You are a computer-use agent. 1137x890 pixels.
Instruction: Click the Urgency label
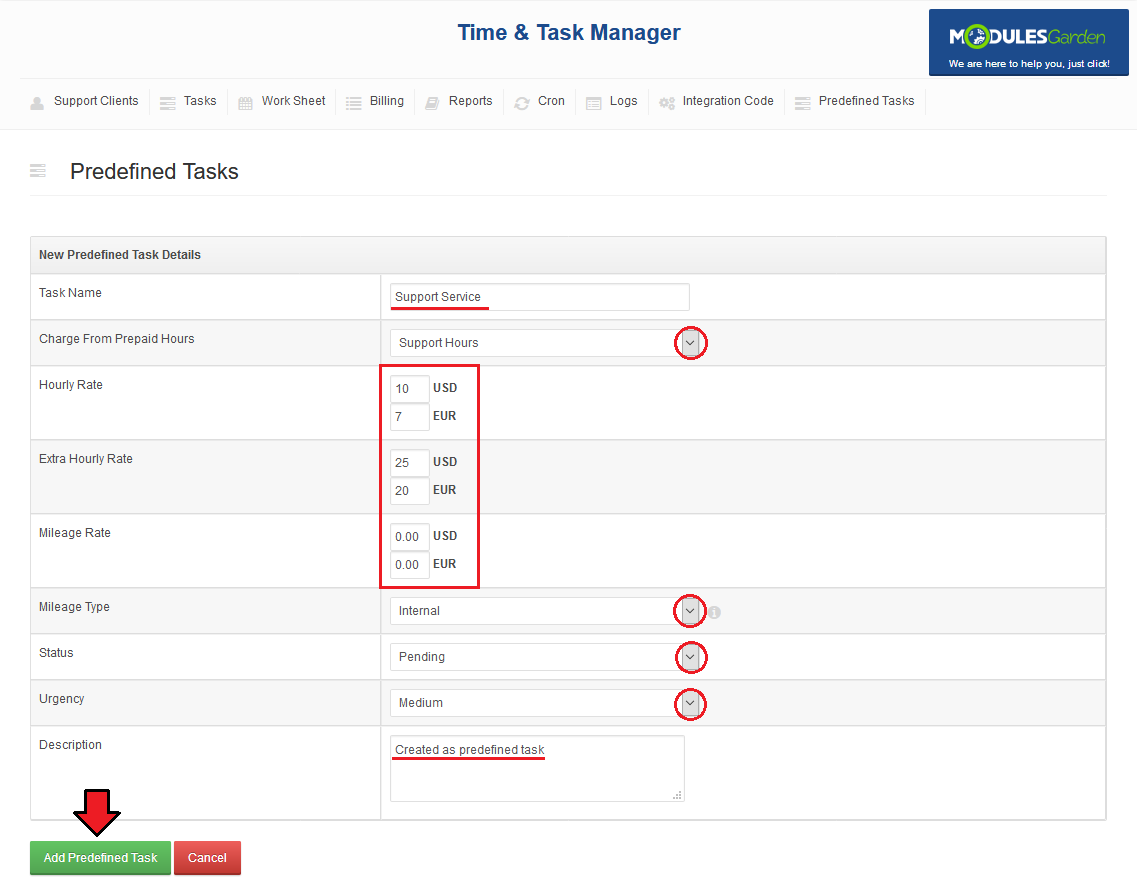62,699
